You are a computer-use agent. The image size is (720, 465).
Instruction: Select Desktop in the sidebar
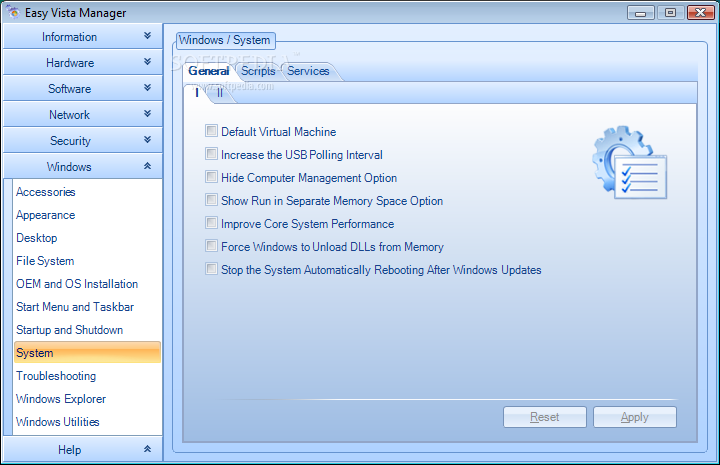click(37, 238)
